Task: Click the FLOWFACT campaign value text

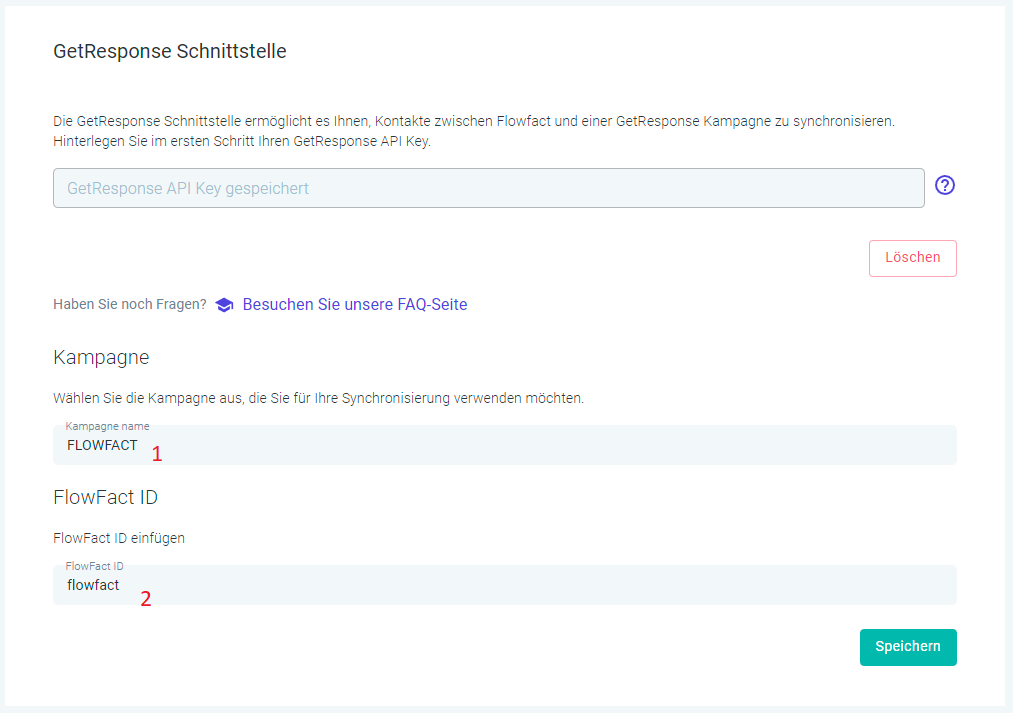Action: [102, 445]
